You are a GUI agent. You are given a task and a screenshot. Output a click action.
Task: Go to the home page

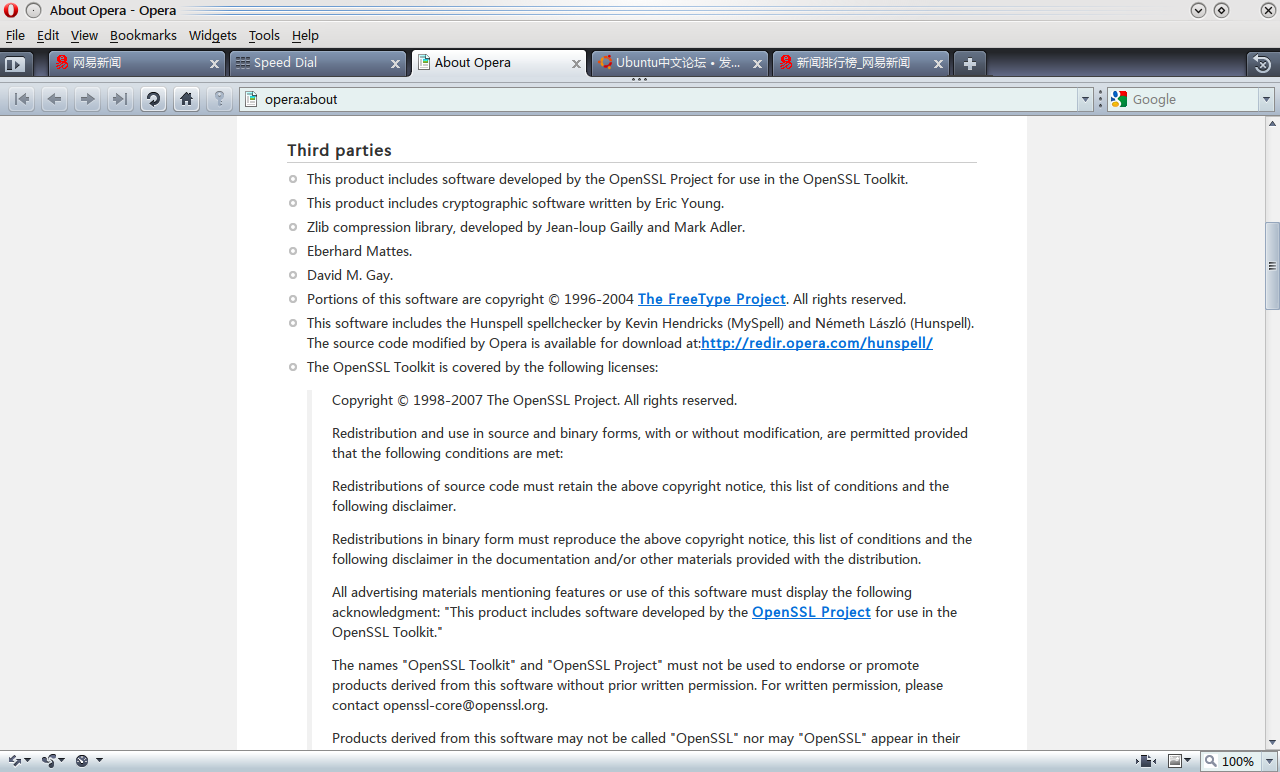186,99
